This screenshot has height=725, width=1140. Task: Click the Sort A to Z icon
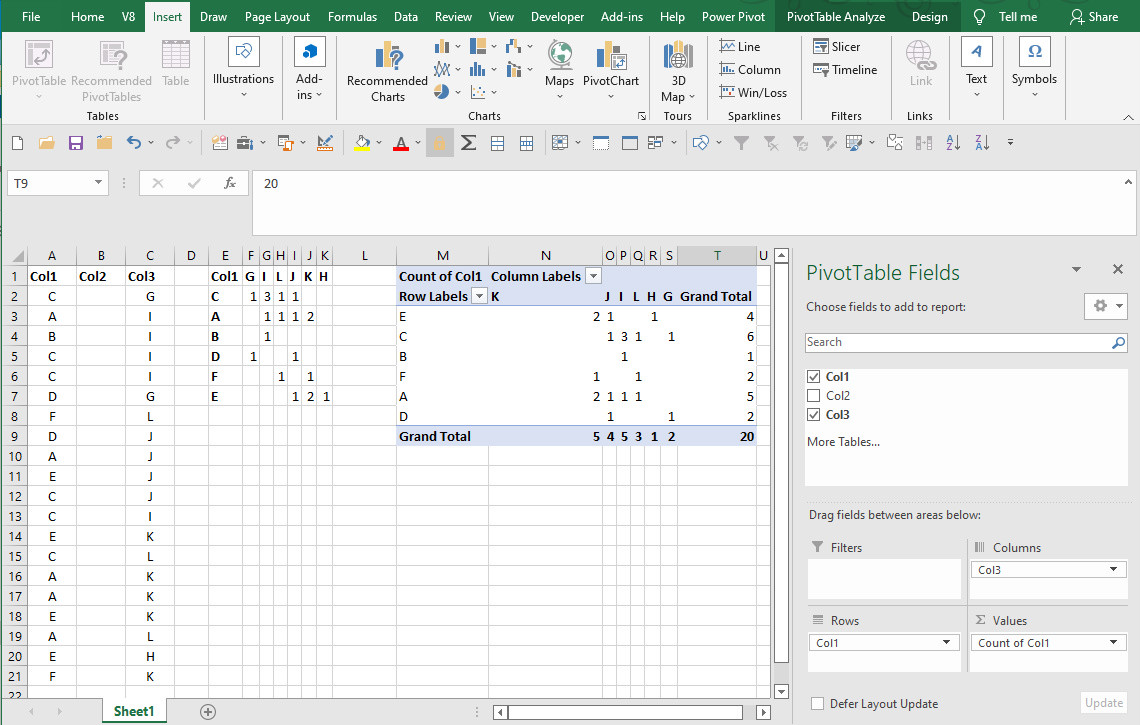tap(953, 143)
